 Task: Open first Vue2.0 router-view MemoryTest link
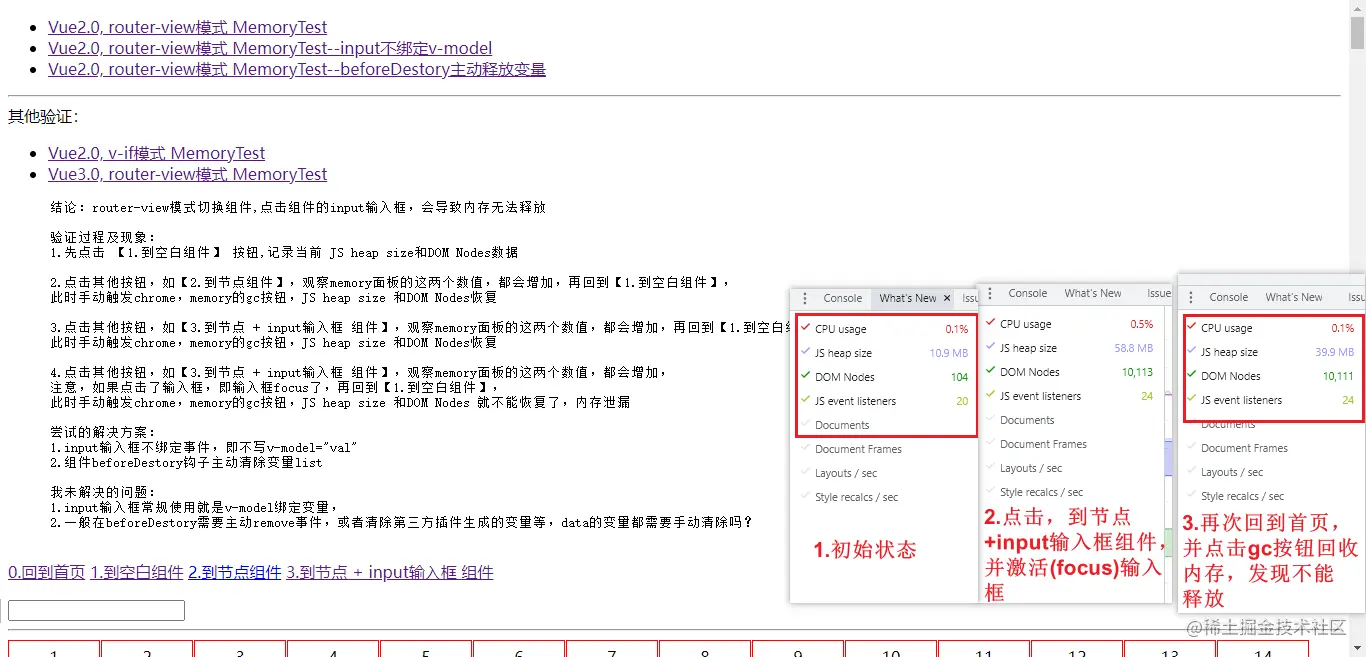click(188, 27)
